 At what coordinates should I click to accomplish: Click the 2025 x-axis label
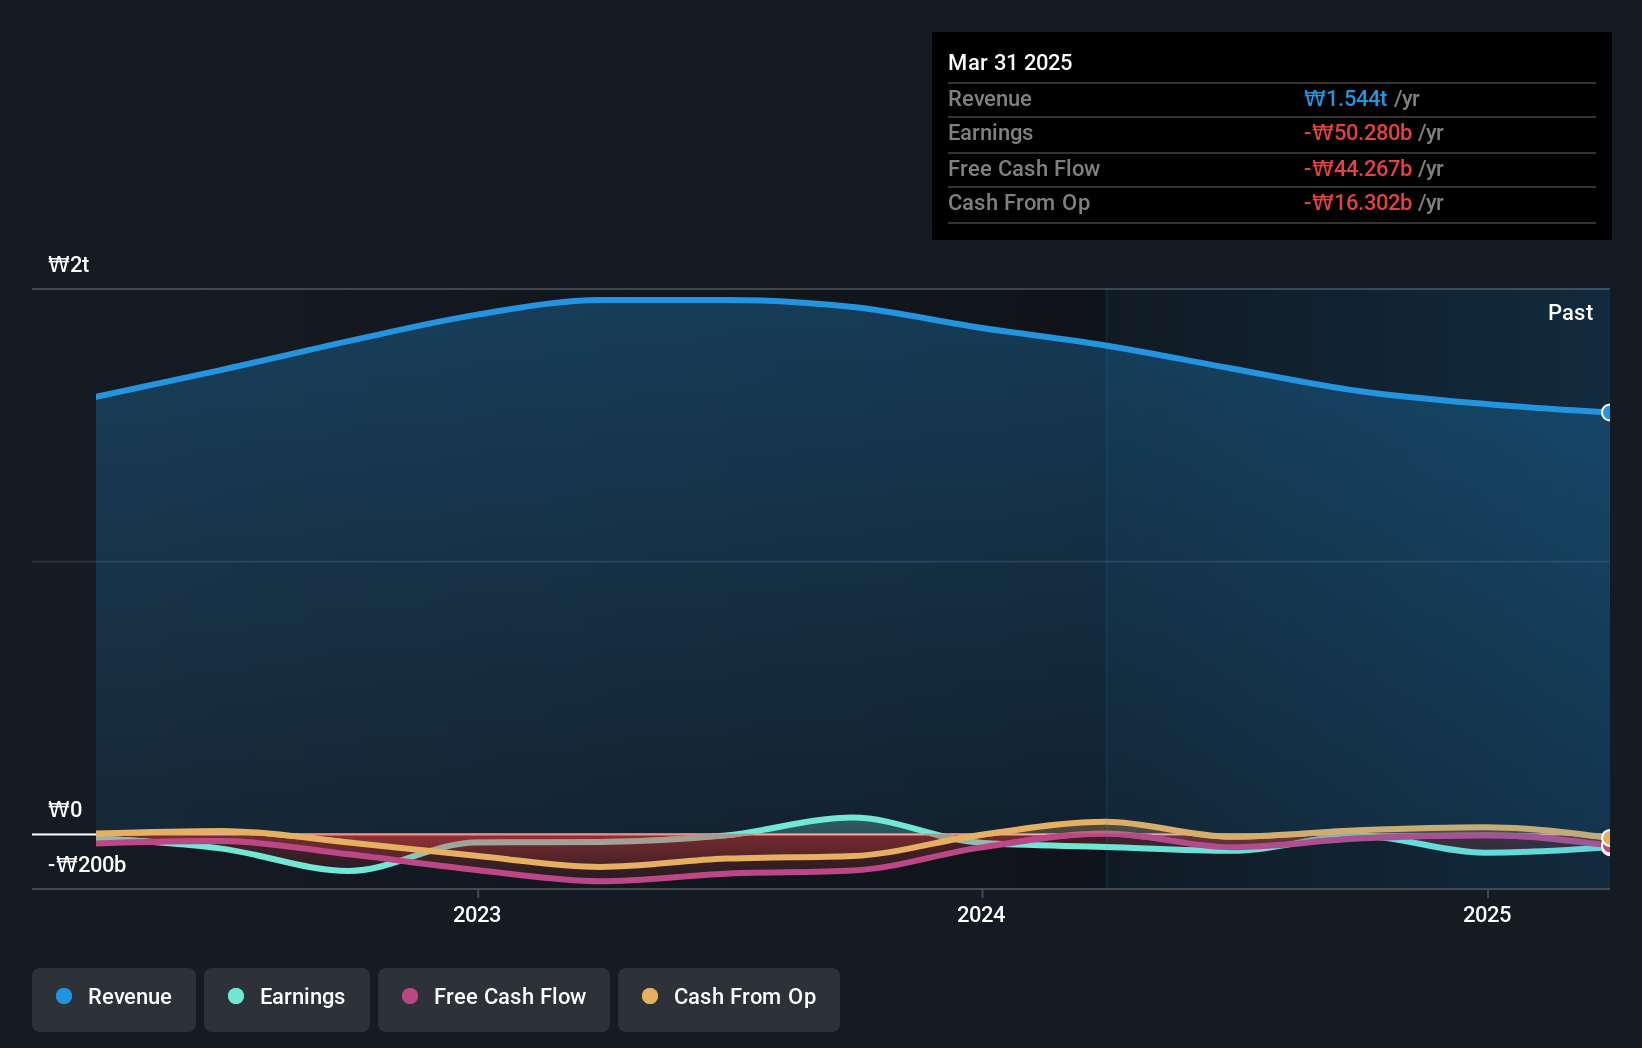1487,914
